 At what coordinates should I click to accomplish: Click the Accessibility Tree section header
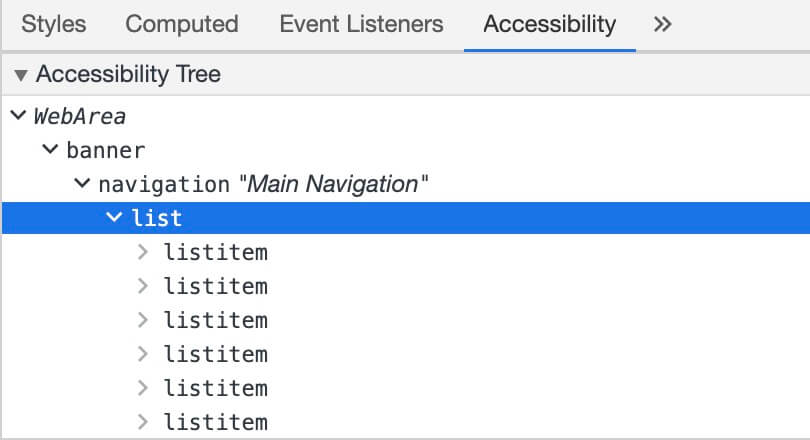point(128,74)
